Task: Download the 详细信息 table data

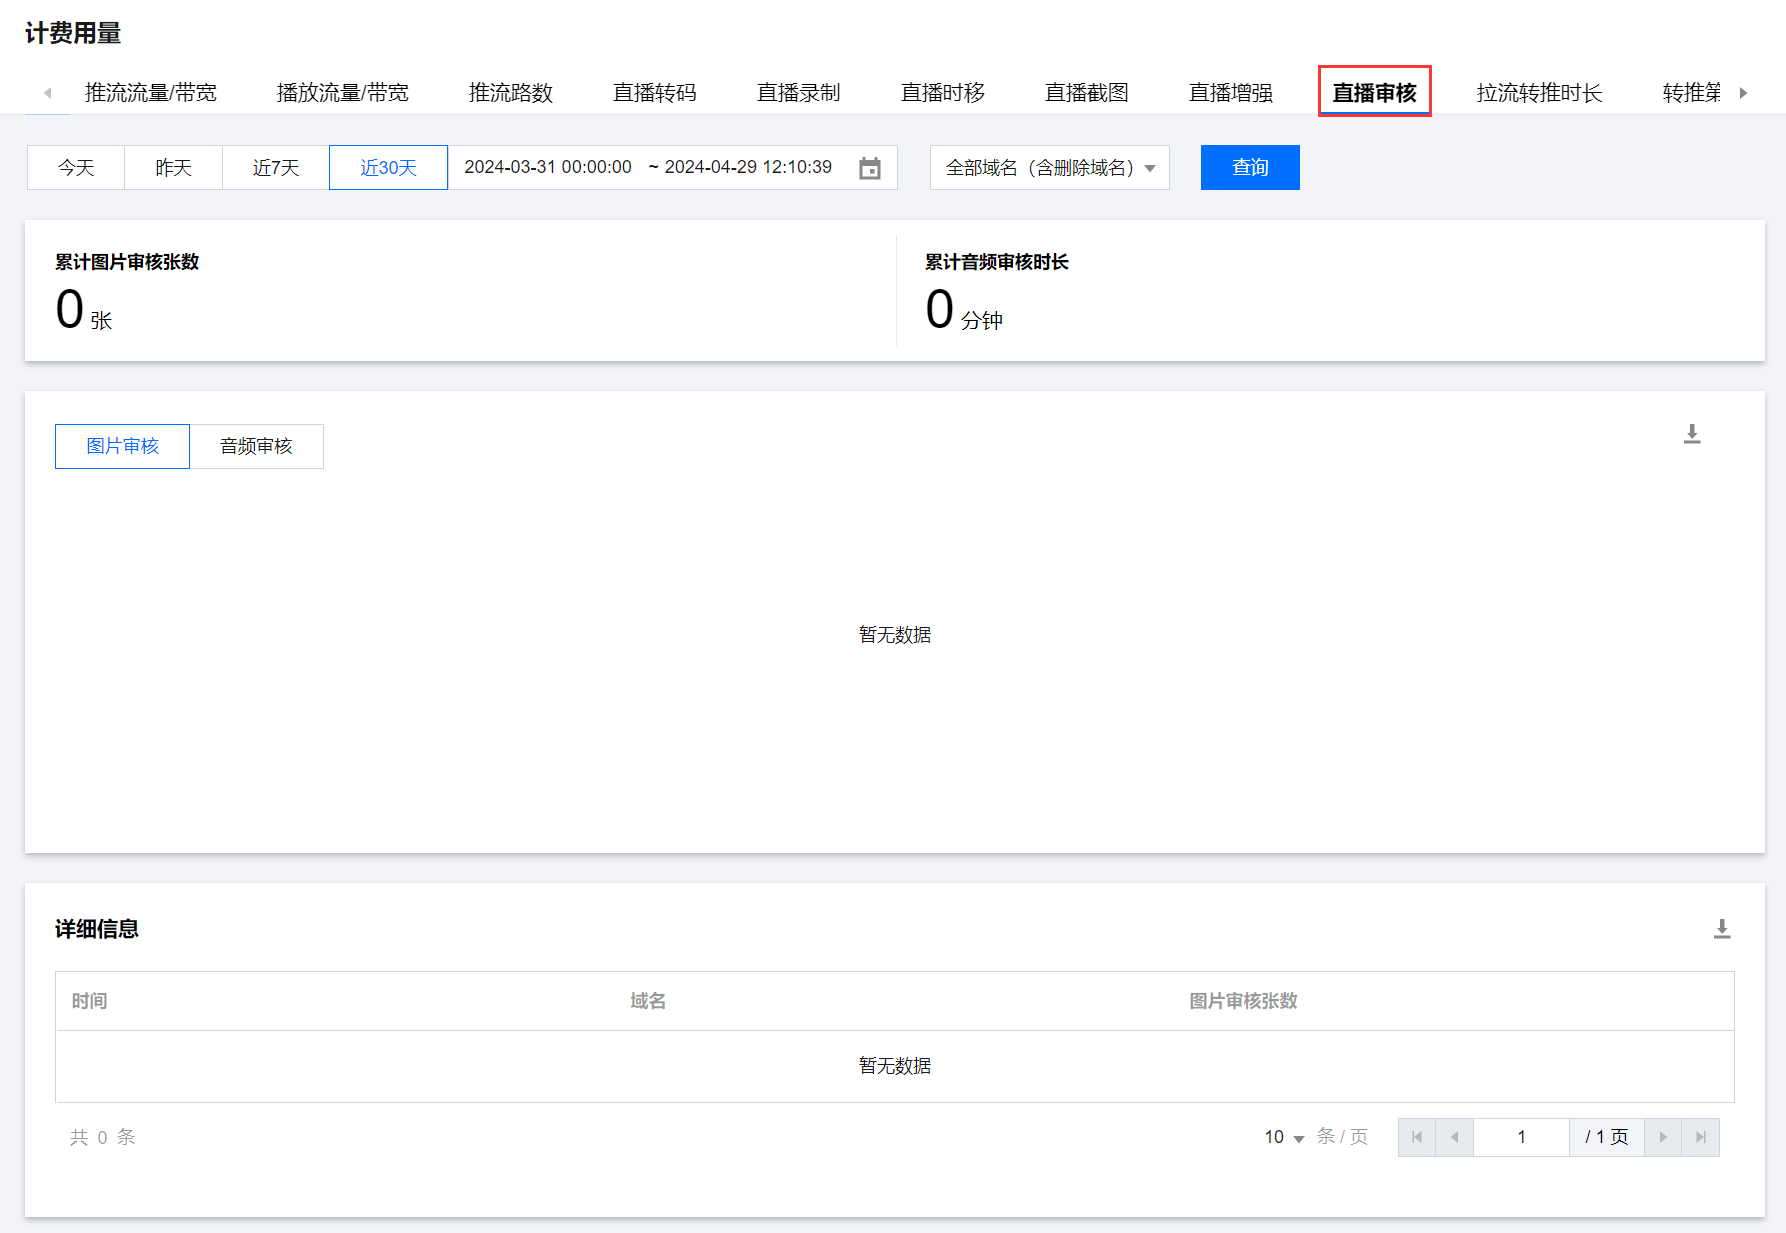Action: pos(1722,929)
